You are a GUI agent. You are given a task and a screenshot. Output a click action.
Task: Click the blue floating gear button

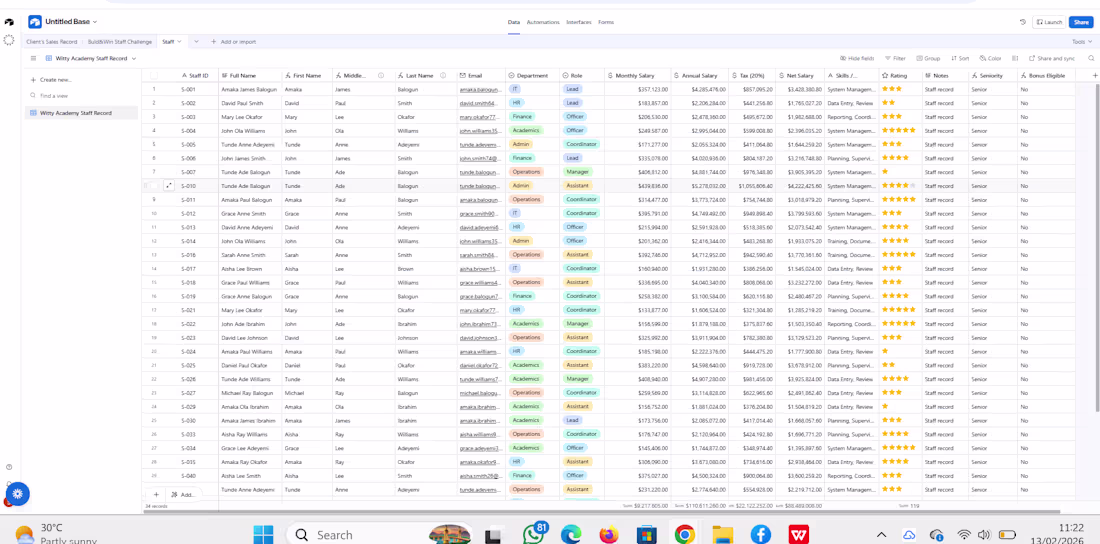18,494
